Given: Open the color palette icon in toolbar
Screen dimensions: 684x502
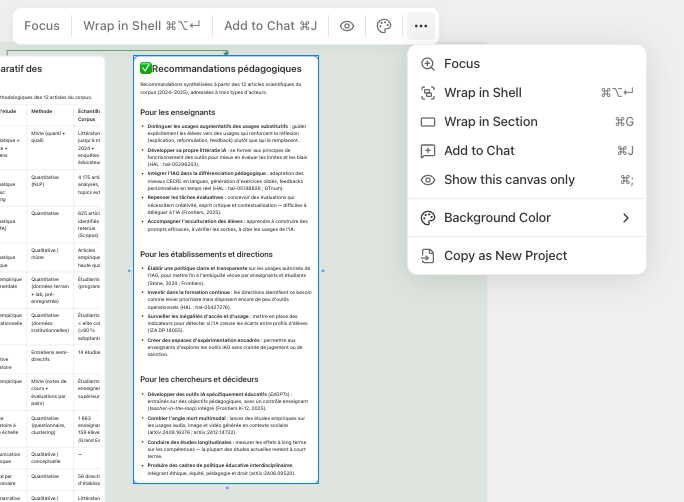Looking at the screenshot, I should (384, 26).
